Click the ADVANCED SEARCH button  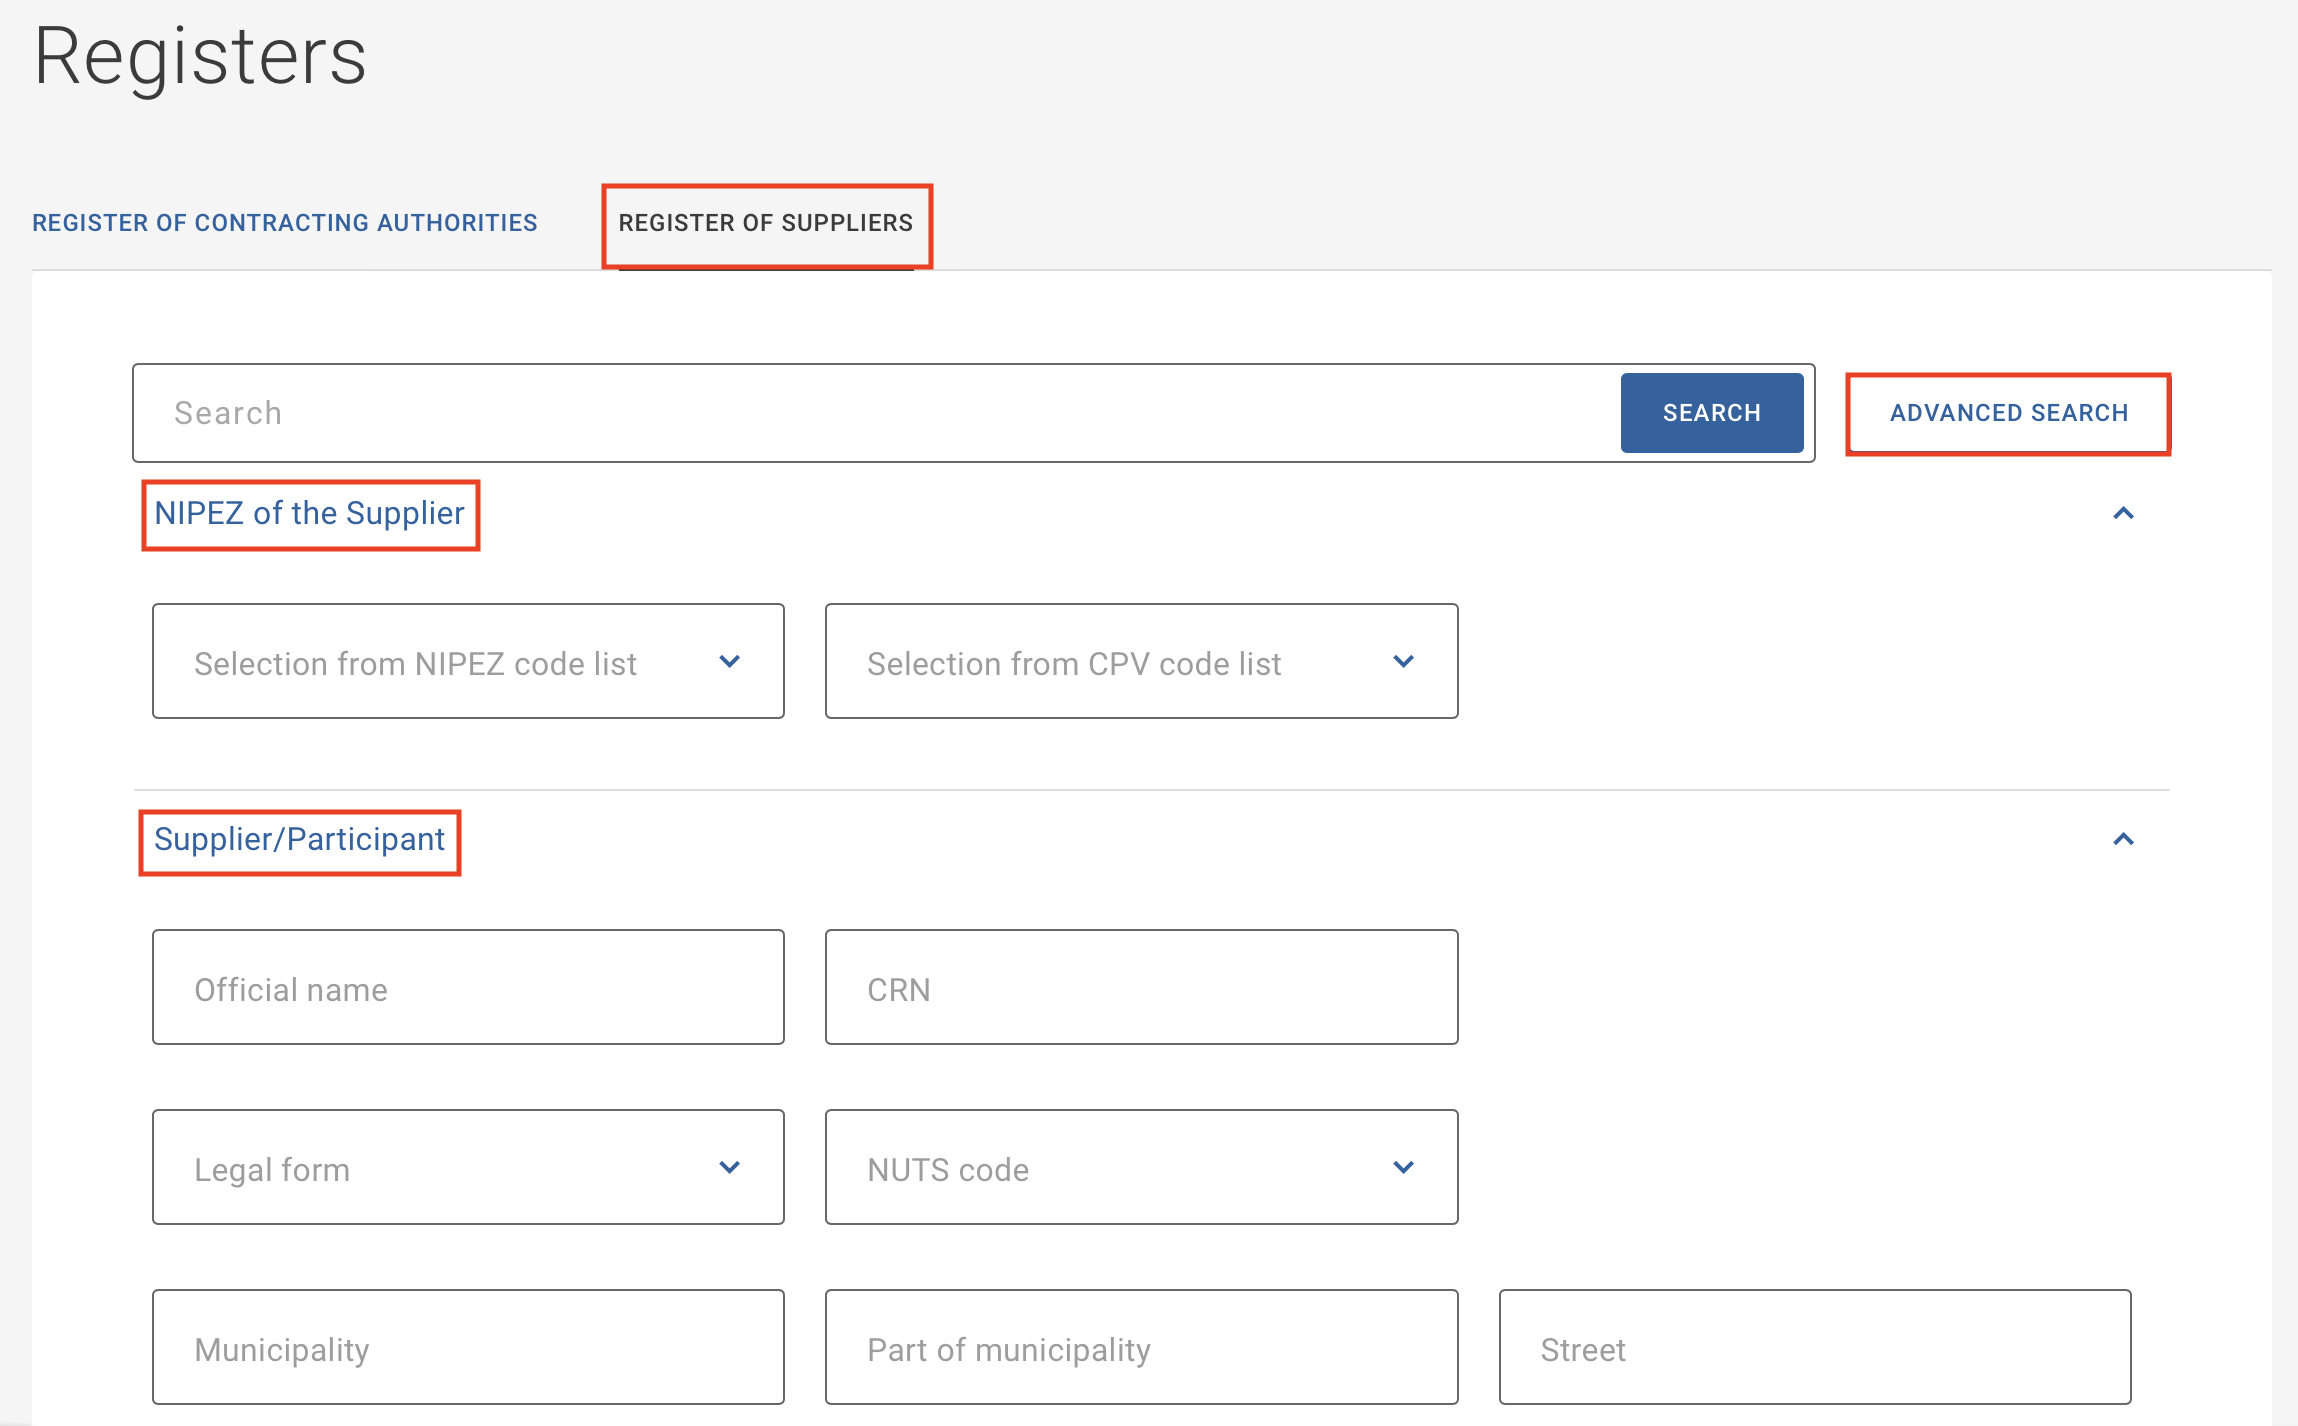[2008, 413]
